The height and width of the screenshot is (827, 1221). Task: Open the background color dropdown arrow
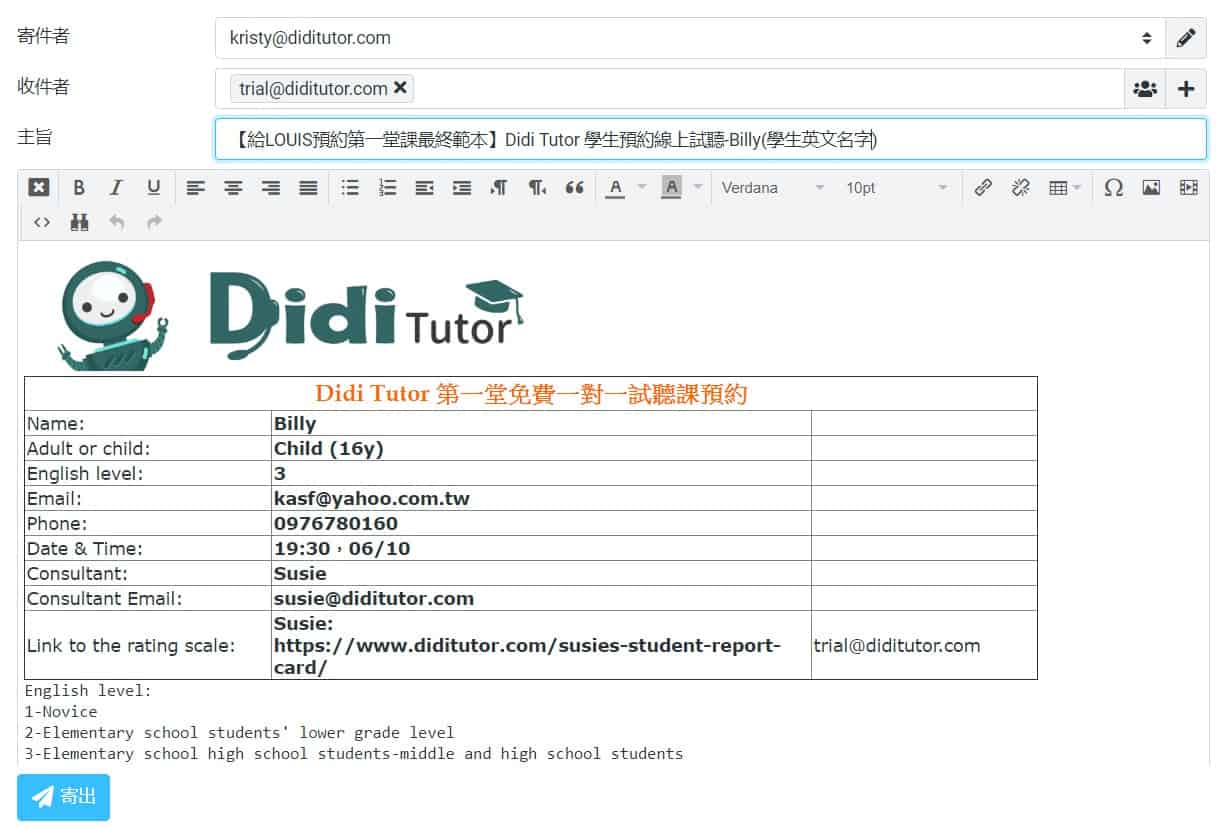(x=697, y=187)
